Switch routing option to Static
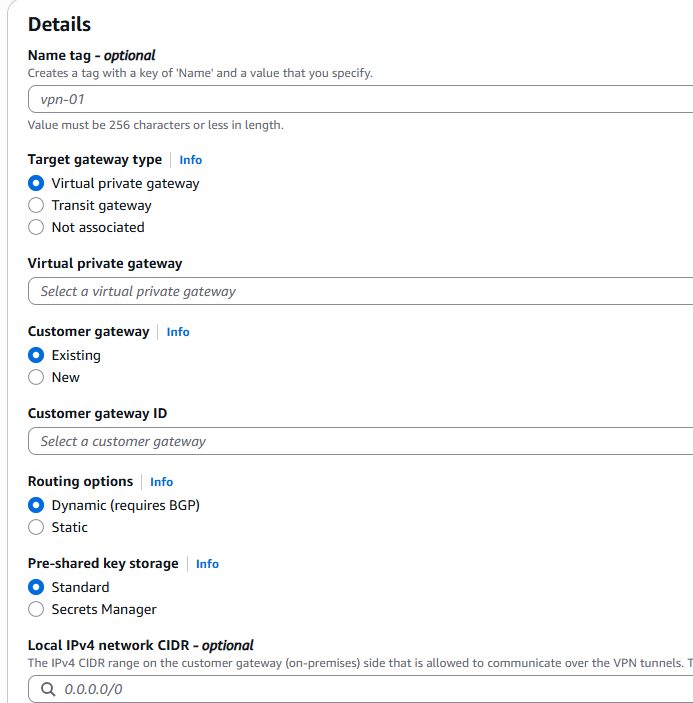 (36, 527)
